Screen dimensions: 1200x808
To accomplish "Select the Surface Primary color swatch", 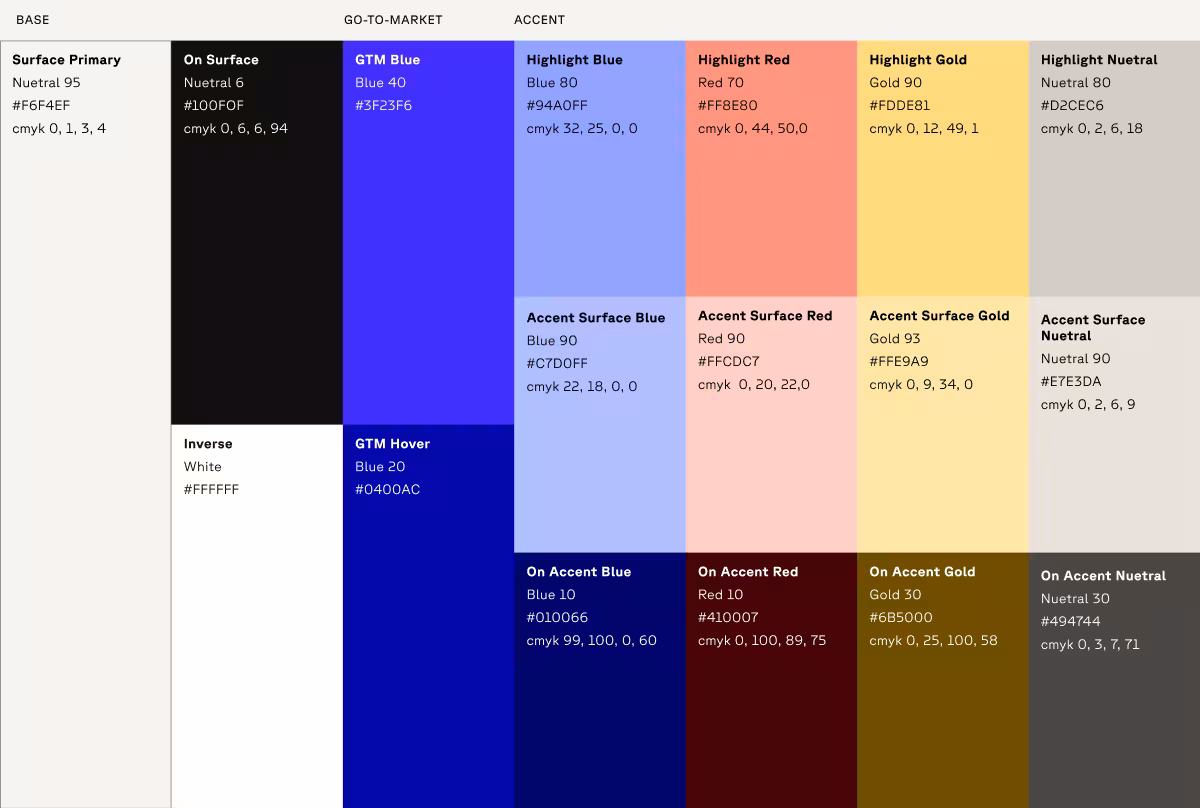I will (86, 424).
